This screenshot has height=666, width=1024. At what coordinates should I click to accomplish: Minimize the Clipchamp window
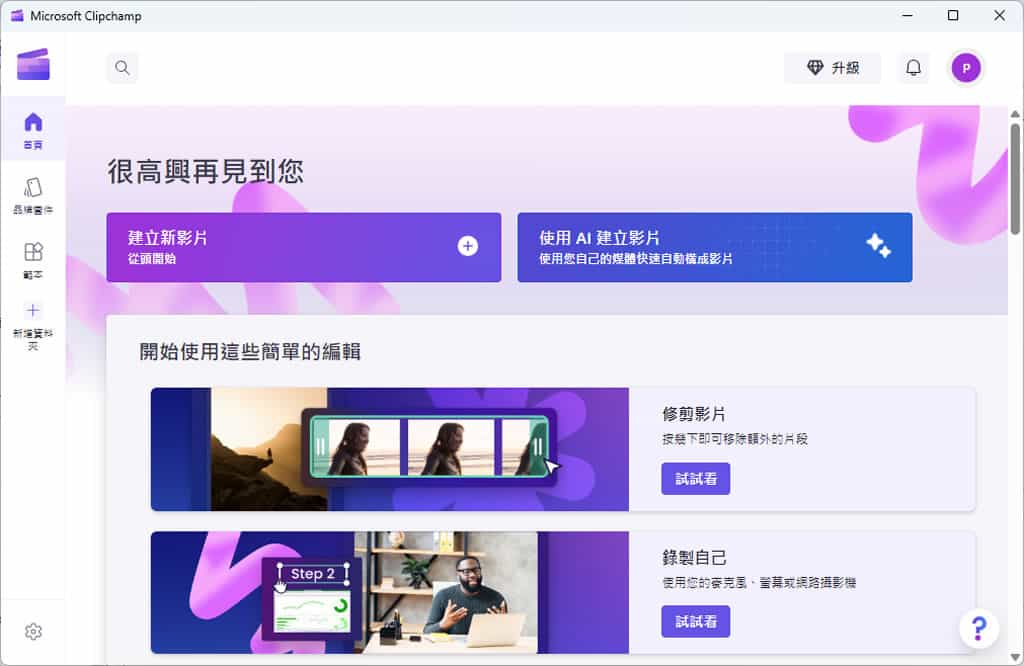coord(907,16)
